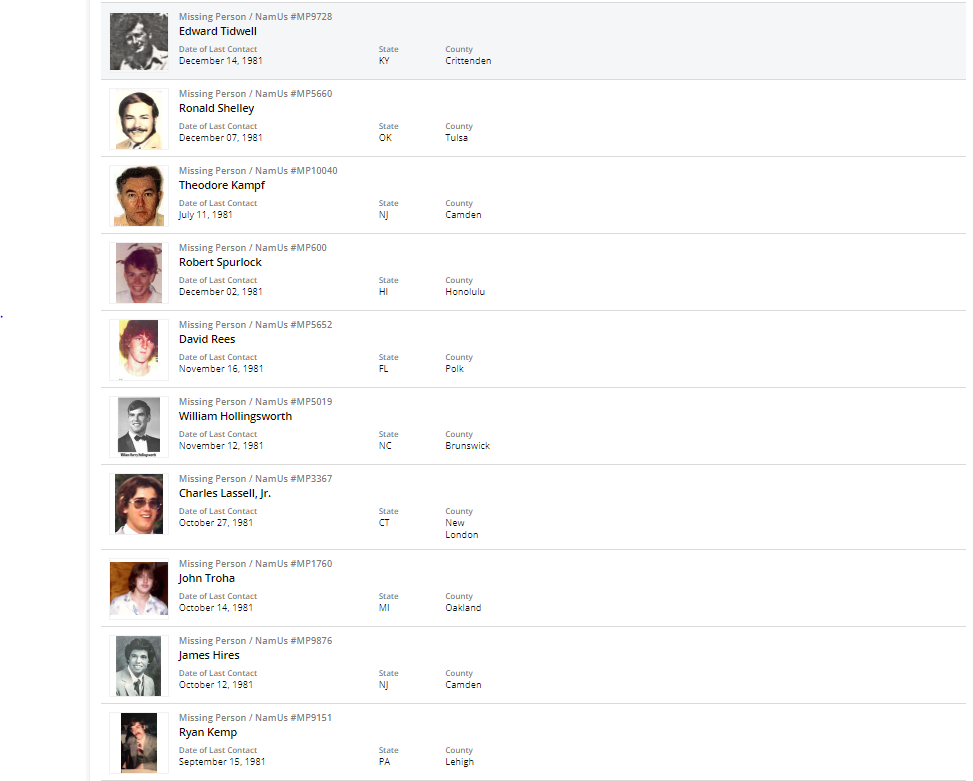Image resolution: width=973 pixels, height=781 pixels.
Task: Click David Rees's photo thumbnail
Action: click(x=138, y=350)
